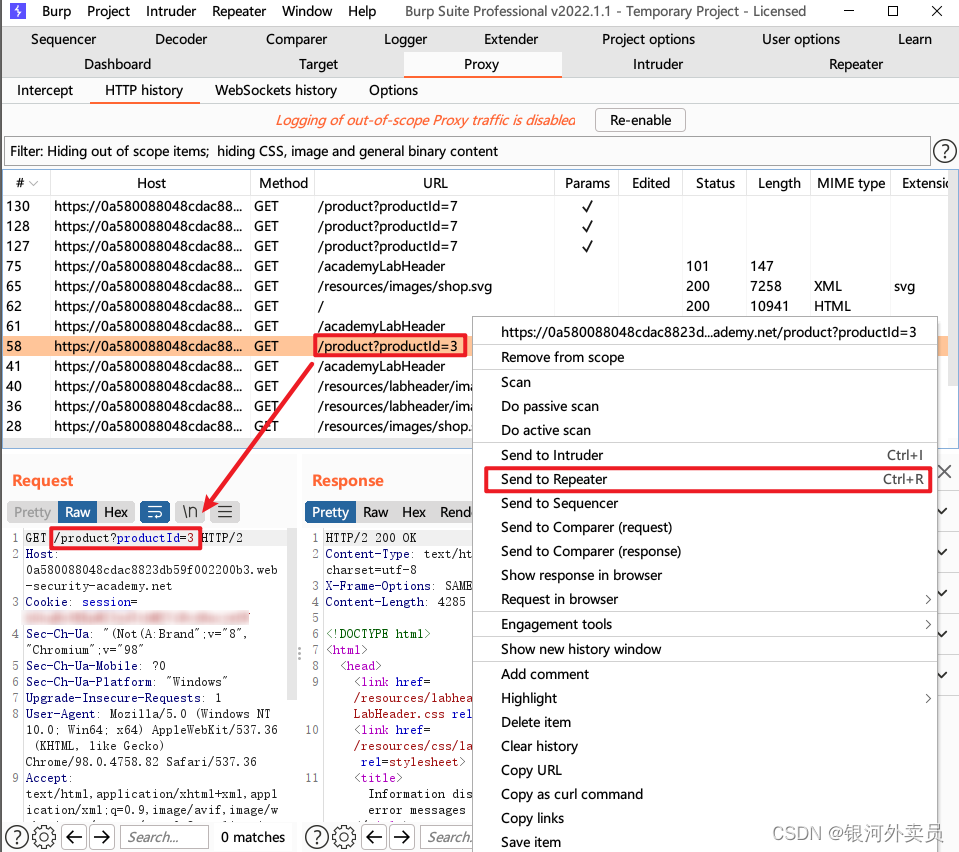Image resolution: width=959 pixels, height=852 pixels.
Task: Switch Response view to Hex
Action: (x=414, y=512)
